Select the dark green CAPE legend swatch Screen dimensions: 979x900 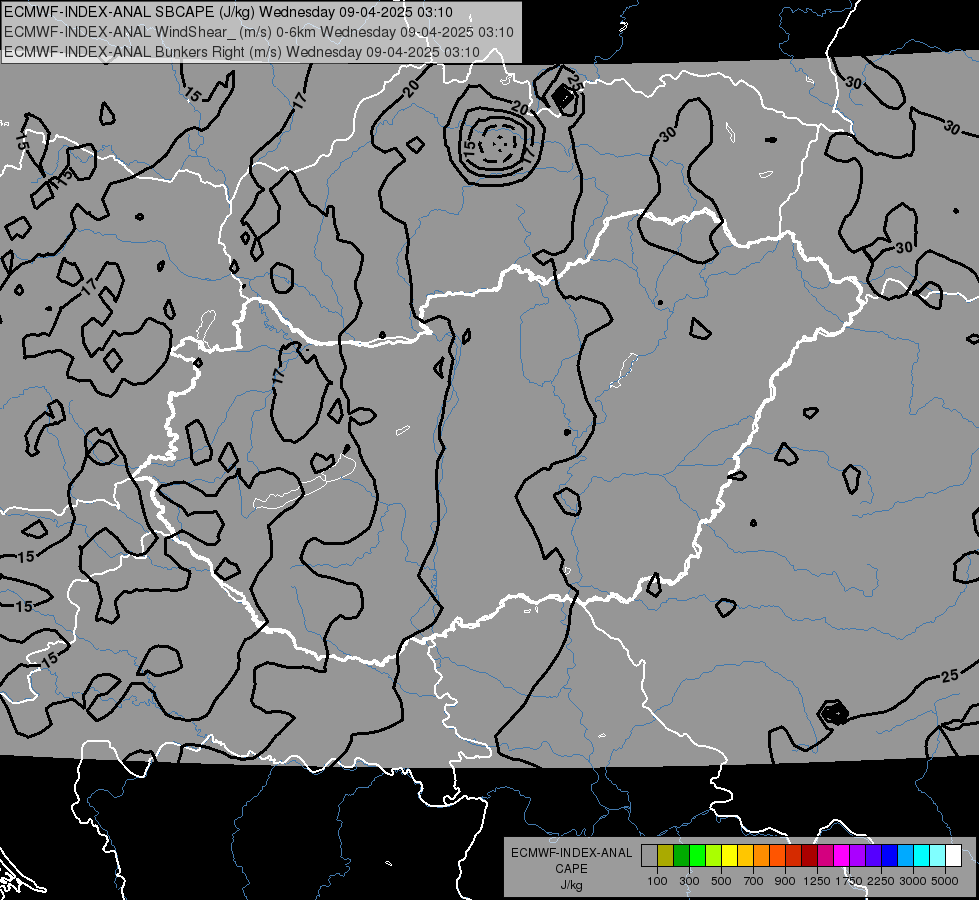681,856
